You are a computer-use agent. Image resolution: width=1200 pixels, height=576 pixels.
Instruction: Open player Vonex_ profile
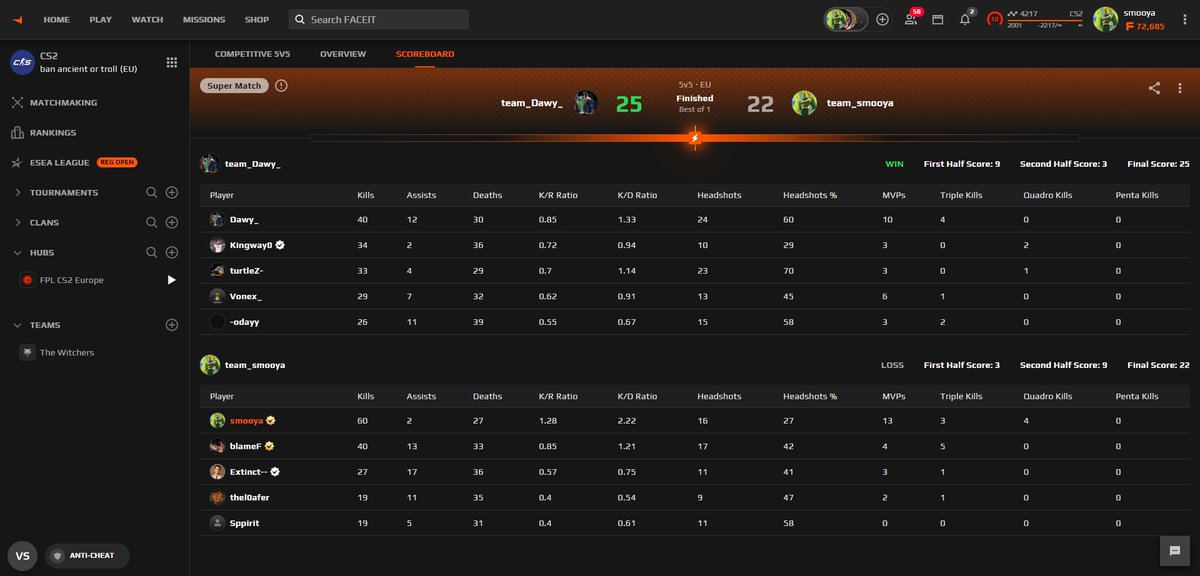tap(246, 297)
